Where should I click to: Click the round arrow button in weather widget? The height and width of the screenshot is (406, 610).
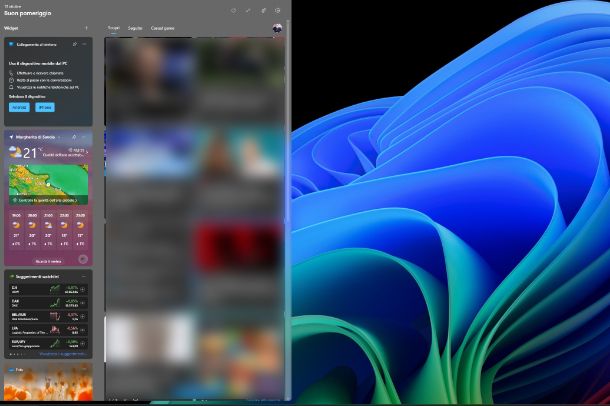click(x=83, y=259)
